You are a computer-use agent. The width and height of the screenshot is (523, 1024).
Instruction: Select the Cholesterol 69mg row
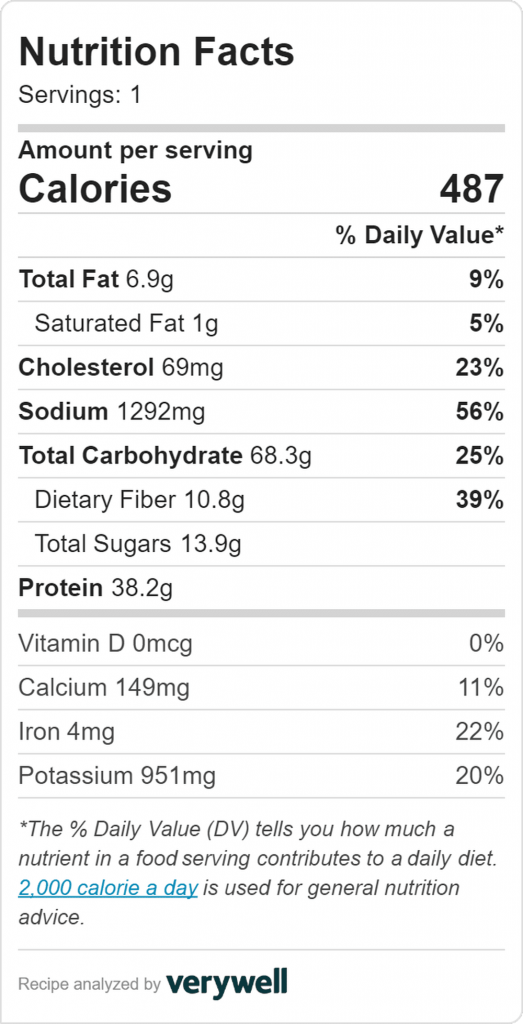coord(261,368)
